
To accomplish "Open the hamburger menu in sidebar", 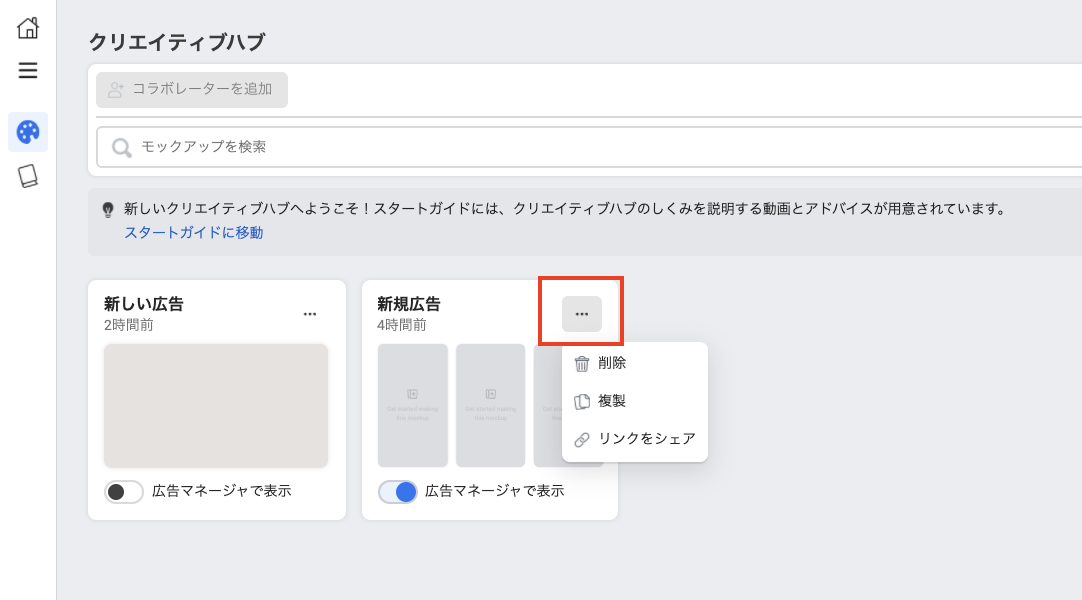I will coord(28,70).
